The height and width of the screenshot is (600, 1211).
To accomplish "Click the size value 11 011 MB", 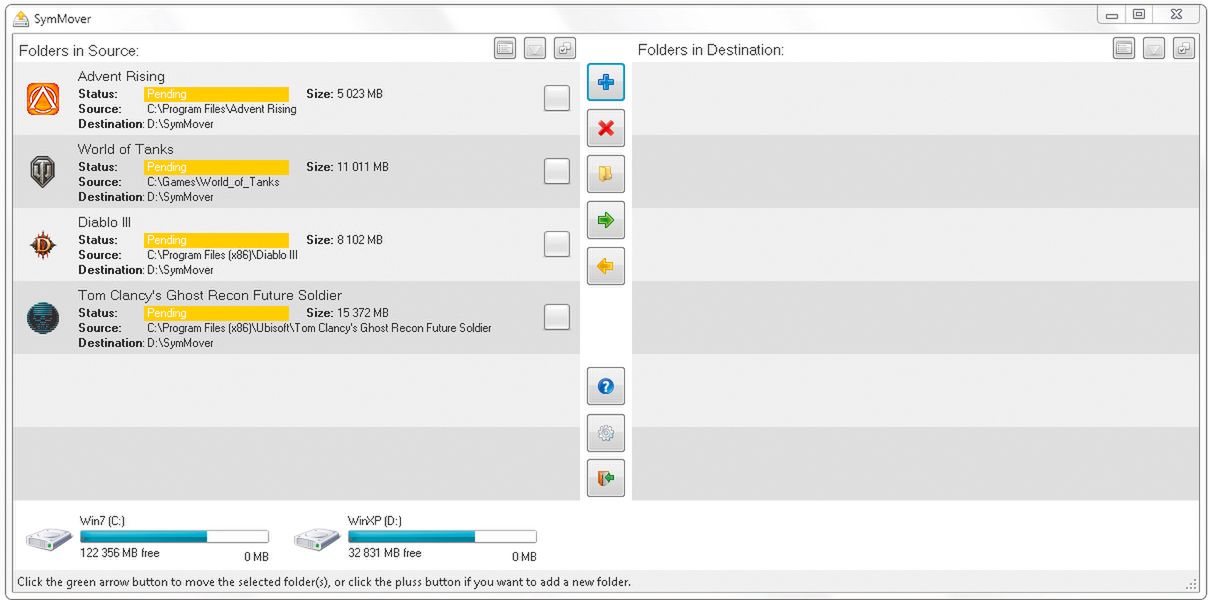I will [x=362, y=167].
